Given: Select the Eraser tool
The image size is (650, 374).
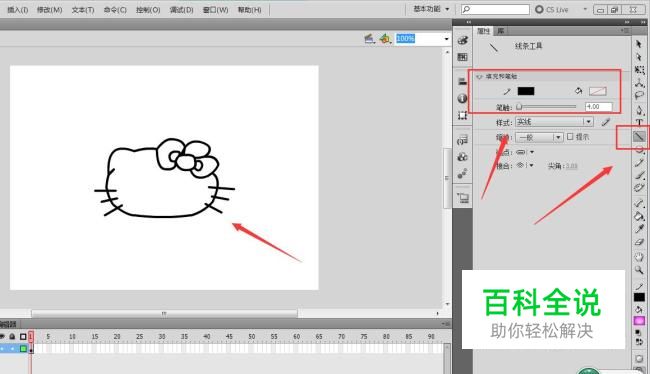Looking at the screenshot, I should pyautogui.click(x=639, y=242).
